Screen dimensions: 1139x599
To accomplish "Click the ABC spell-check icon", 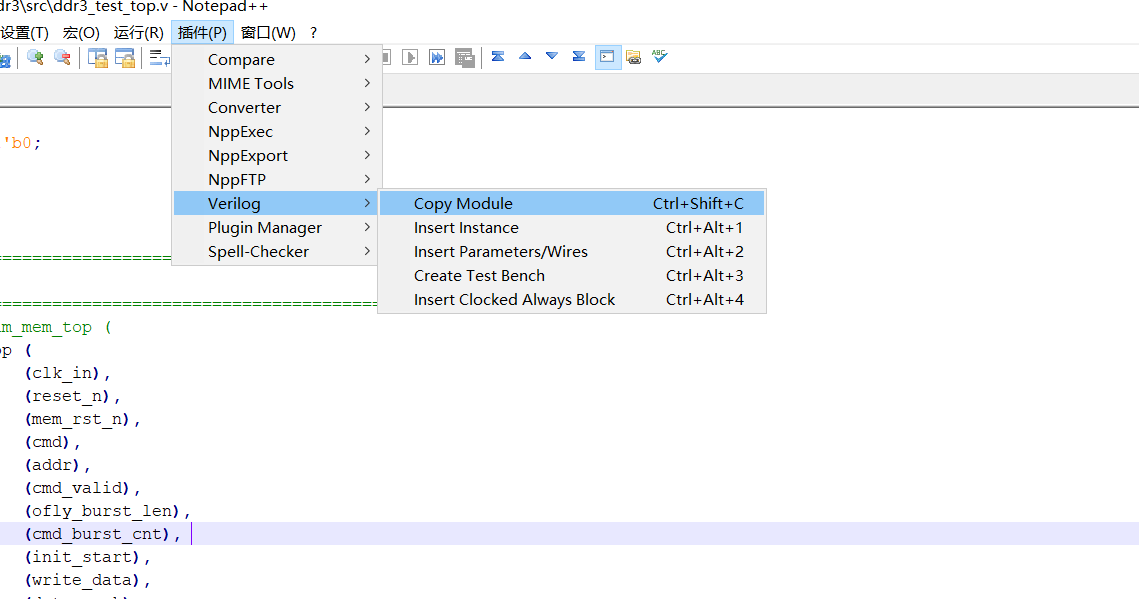I will click(x=659, y=57).
